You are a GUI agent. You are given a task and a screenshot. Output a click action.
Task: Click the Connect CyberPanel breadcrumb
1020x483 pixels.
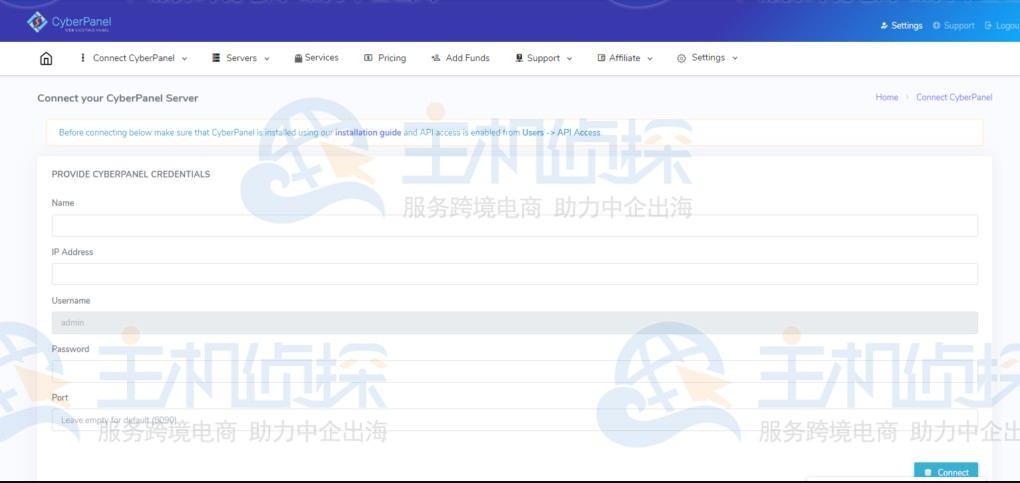(954, 98)
